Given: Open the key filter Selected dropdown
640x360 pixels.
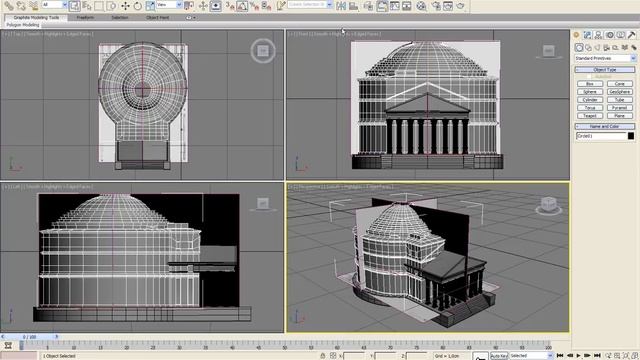Looking at the screenshot, I should click(531, 356).
